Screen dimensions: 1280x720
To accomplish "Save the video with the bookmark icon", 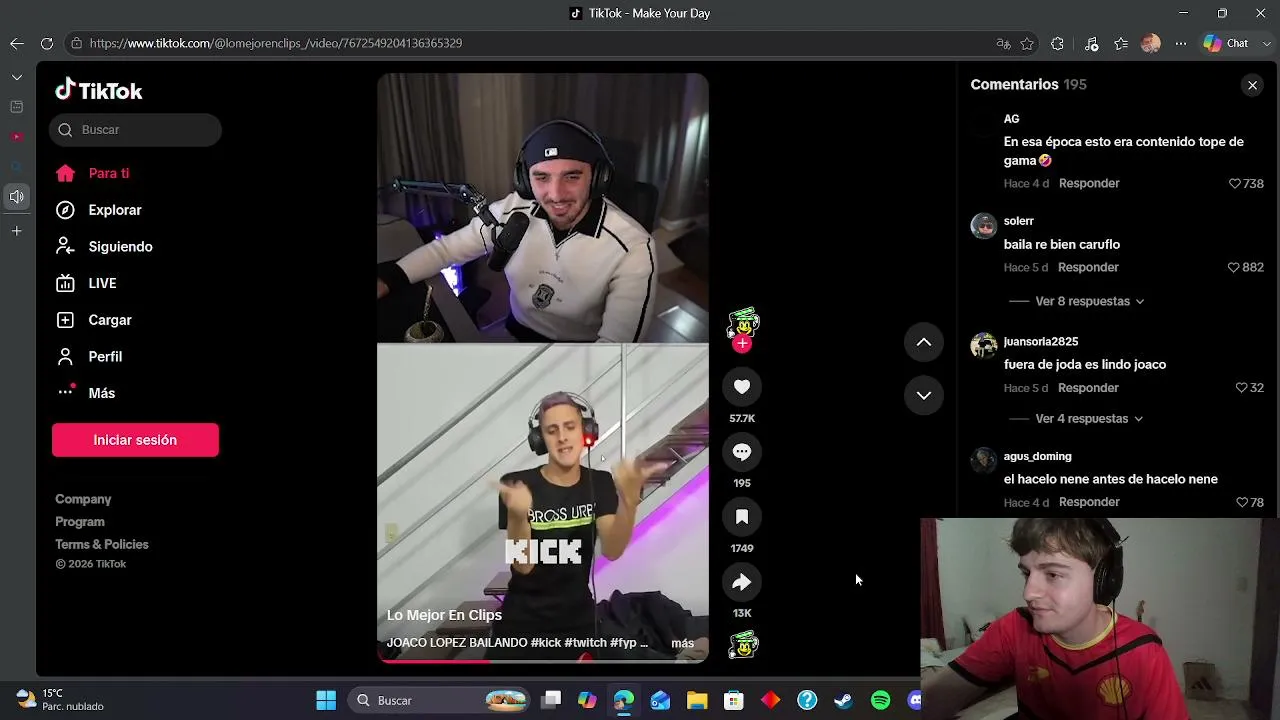I will [742, 517].
